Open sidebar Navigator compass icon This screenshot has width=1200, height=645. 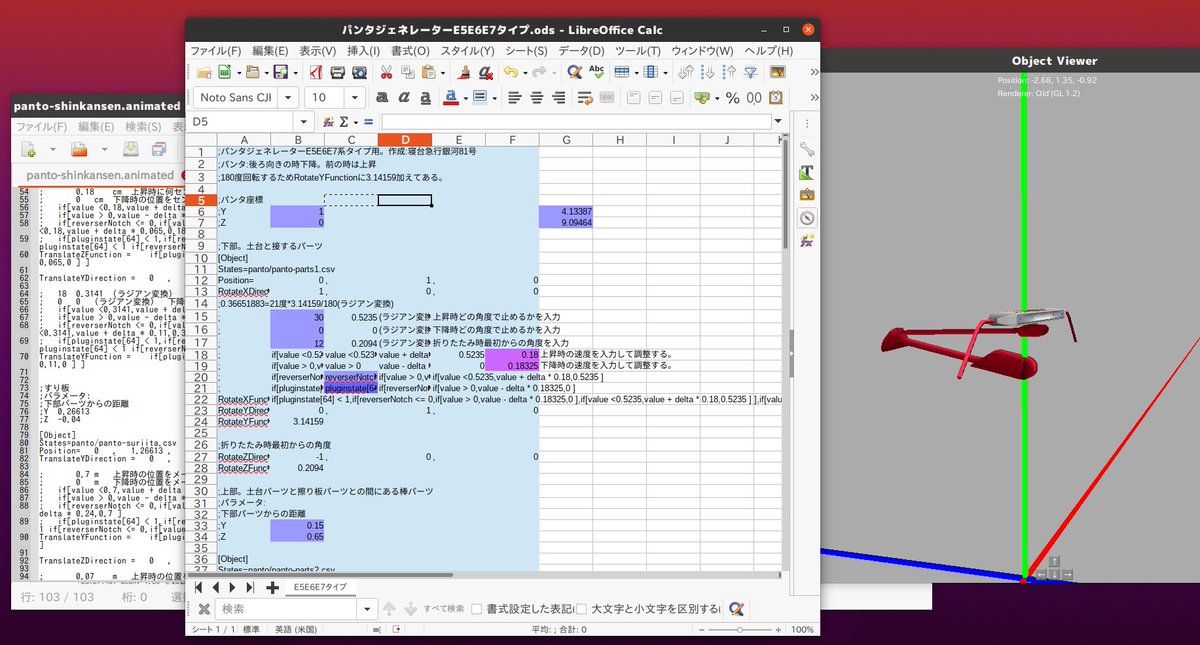807,218
